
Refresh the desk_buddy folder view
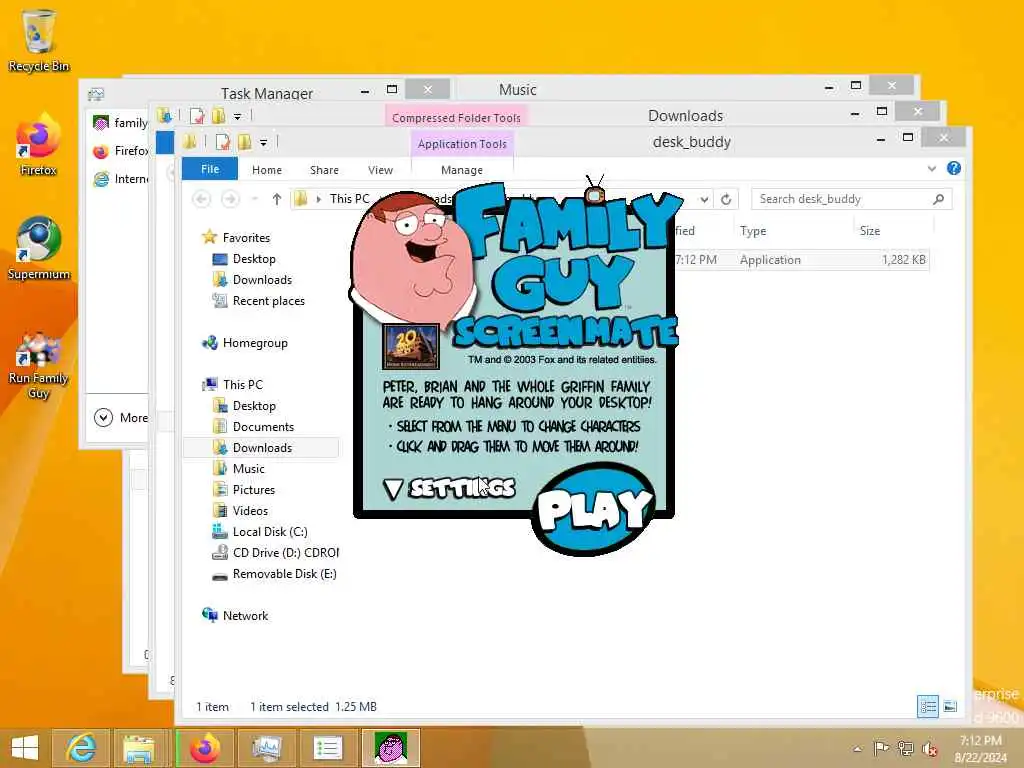click(726, 199)
